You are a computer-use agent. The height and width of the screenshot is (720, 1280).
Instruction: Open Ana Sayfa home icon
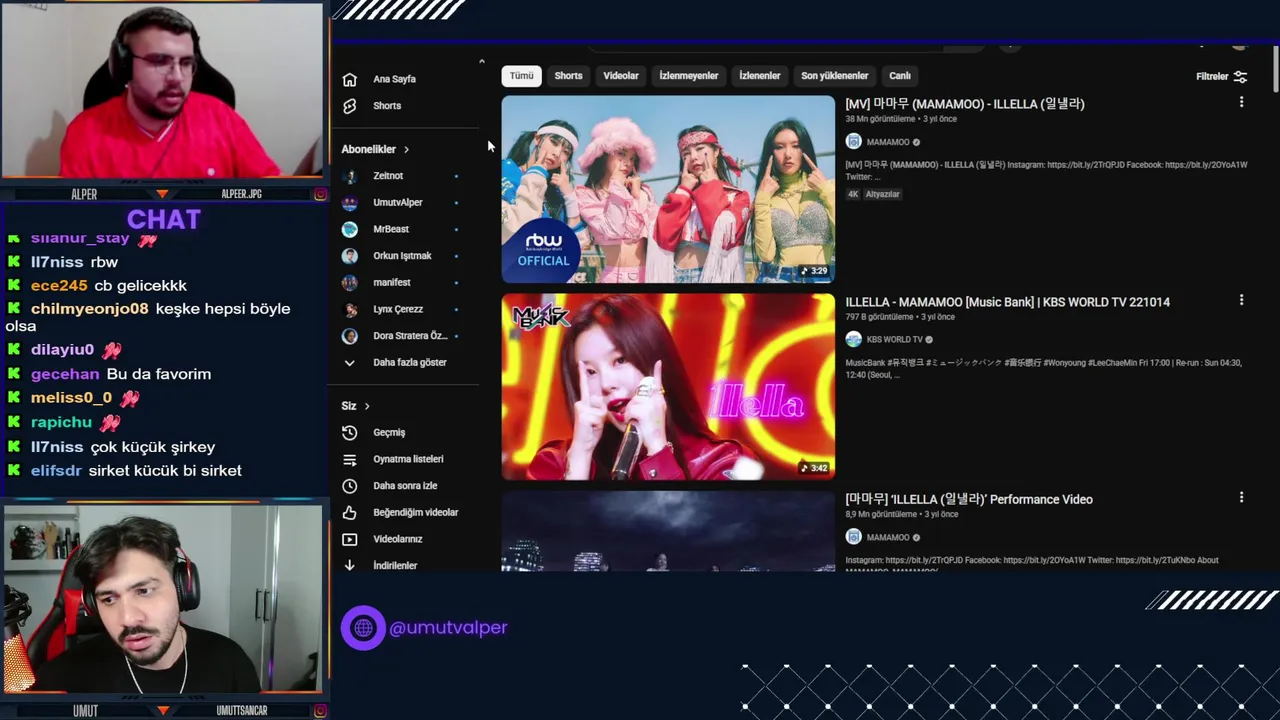coord(349,79)
